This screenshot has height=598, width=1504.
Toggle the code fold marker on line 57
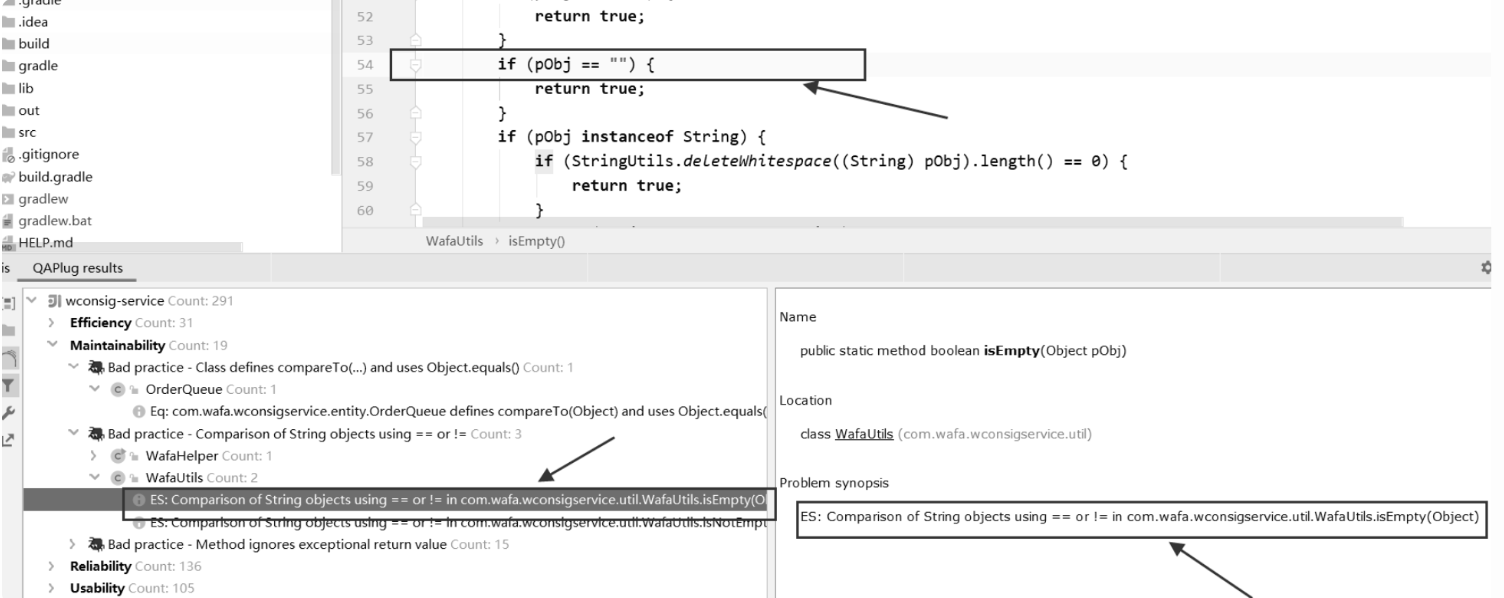(x=415, y=136)
